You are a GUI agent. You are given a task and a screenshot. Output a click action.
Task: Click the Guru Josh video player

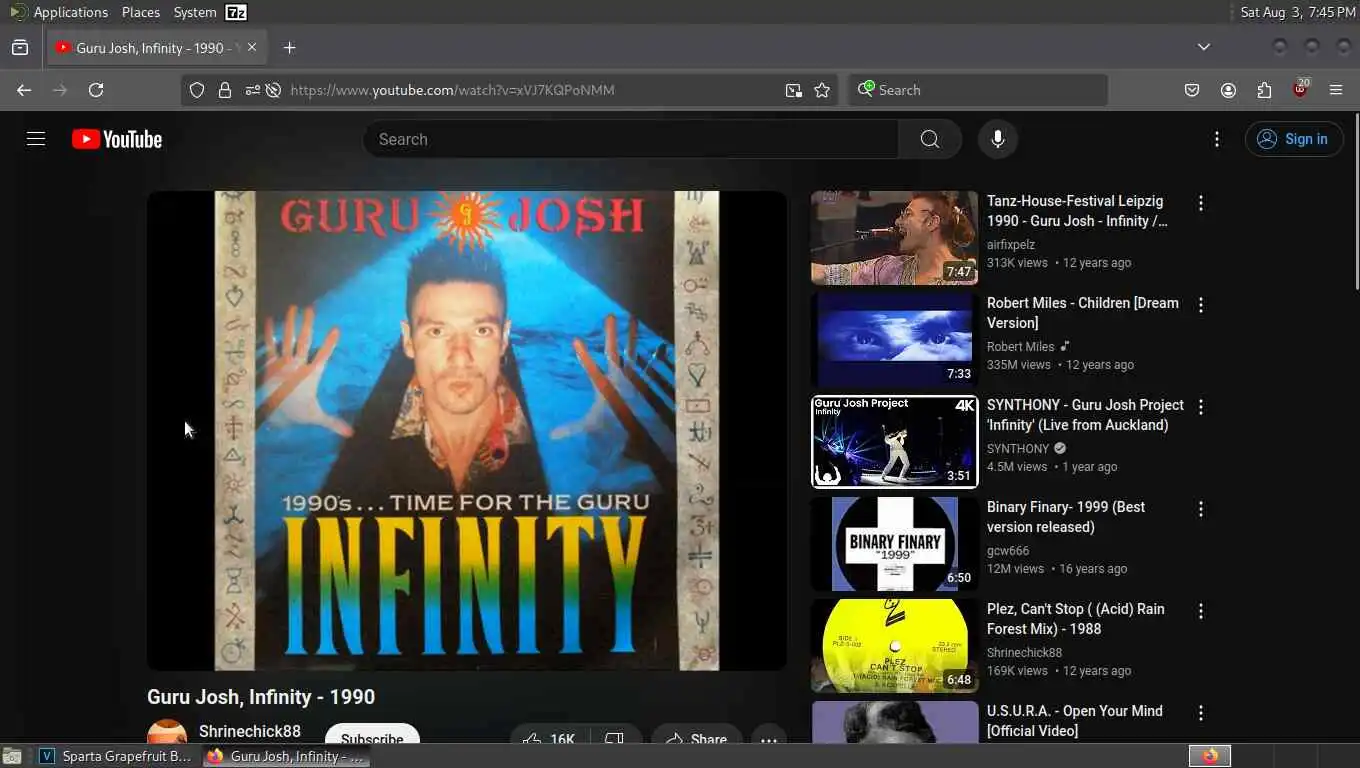coord(467,430)
